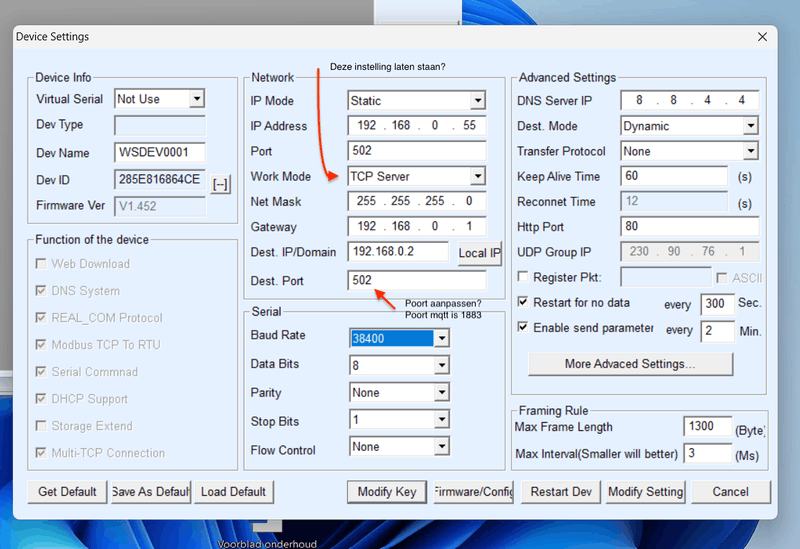The width and height of the screenshot is (800, 549).
Task: Toggle the Storage Extend checkbox
Action: coord(41,426)
